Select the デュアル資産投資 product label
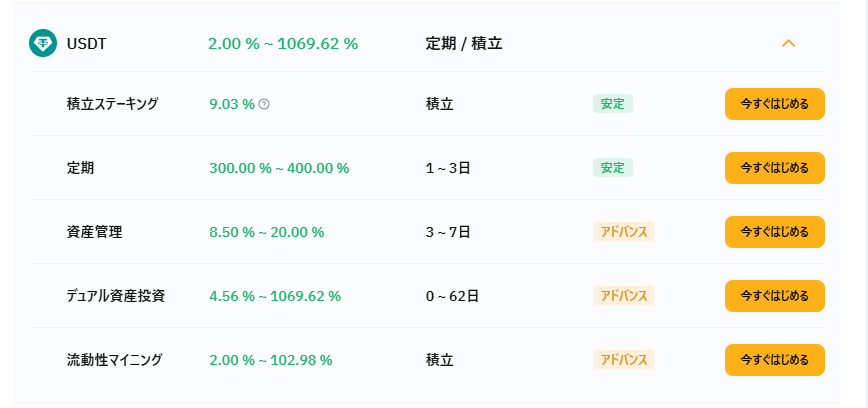 click(x=116, y=296)
